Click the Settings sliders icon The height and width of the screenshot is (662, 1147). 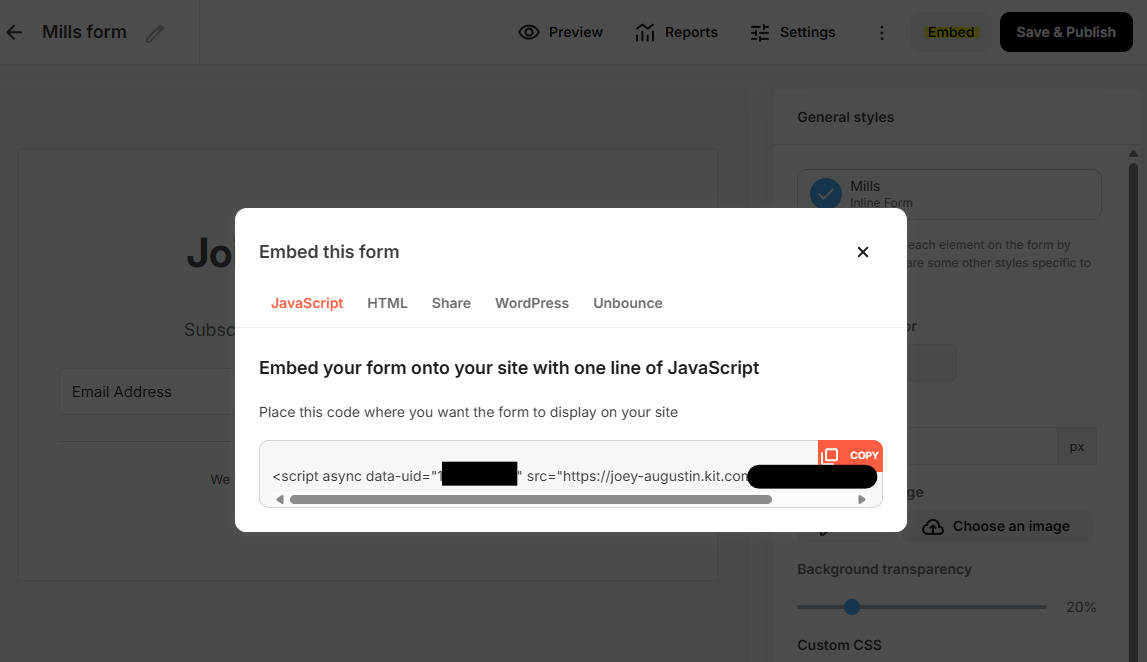click(760, 32)
